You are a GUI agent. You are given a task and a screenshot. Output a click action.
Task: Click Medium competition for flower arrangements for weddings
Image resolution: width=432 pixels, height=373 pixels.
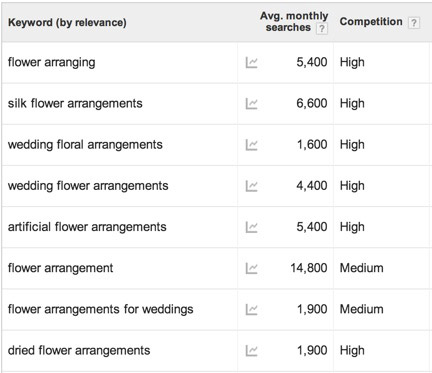tap(362, 309)
